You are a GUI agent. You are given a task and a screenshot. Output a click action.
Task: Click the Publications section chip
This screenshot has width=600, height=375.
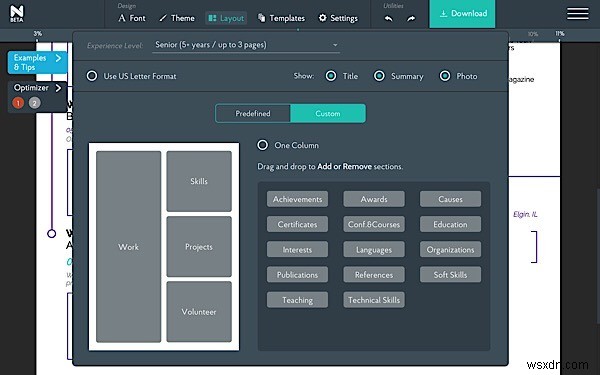pyautogui.click(x=297, y=275)
